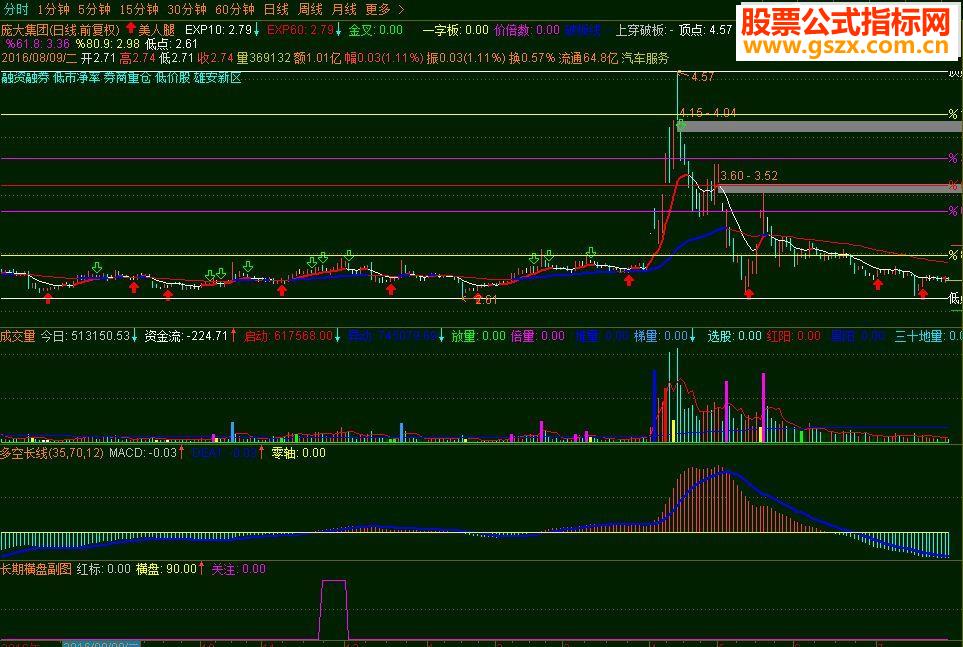Click the EXP10: 2.79 value

[219, 29]
